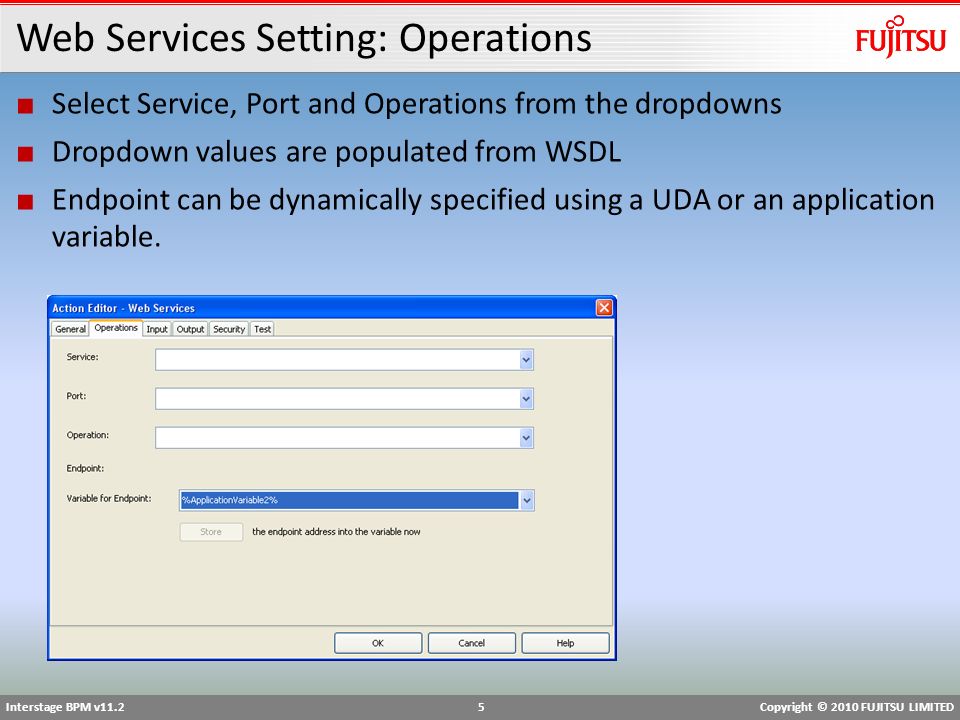Click bullet 'Endpoint can be dynamically specified'

point(493,218)
